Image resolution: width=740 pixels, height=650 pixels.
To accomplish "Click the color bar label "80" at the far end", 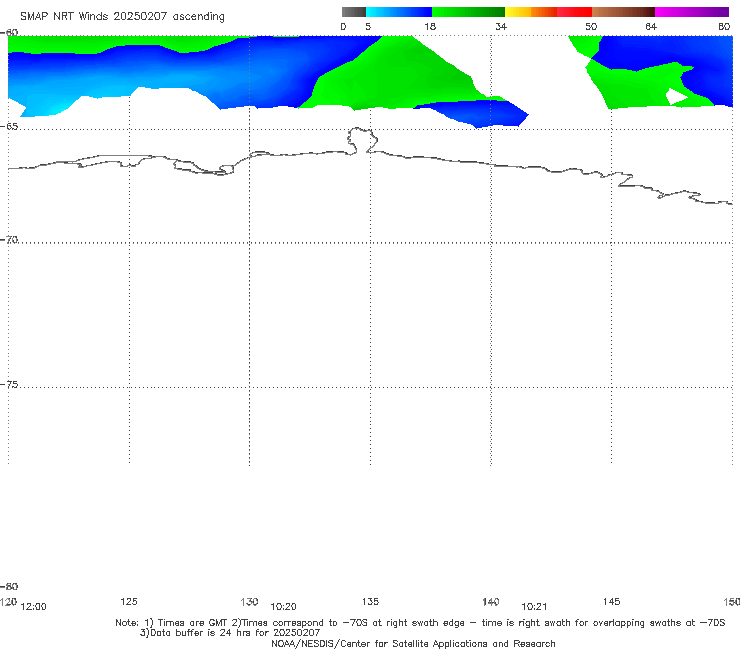I will pos(724,26).
